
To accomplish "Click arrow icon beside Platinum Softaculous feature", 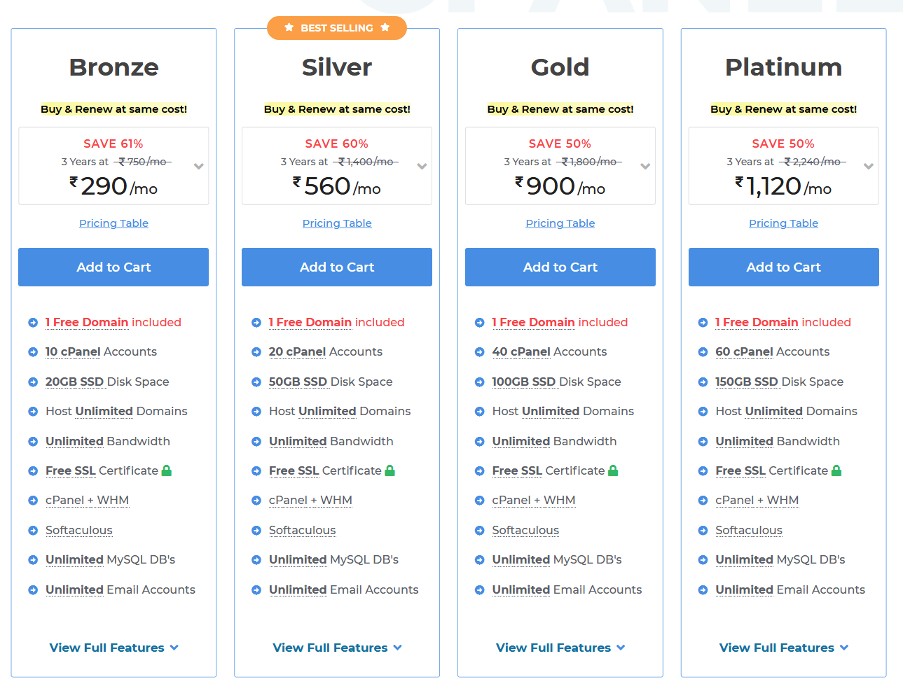I will (703, 531).
